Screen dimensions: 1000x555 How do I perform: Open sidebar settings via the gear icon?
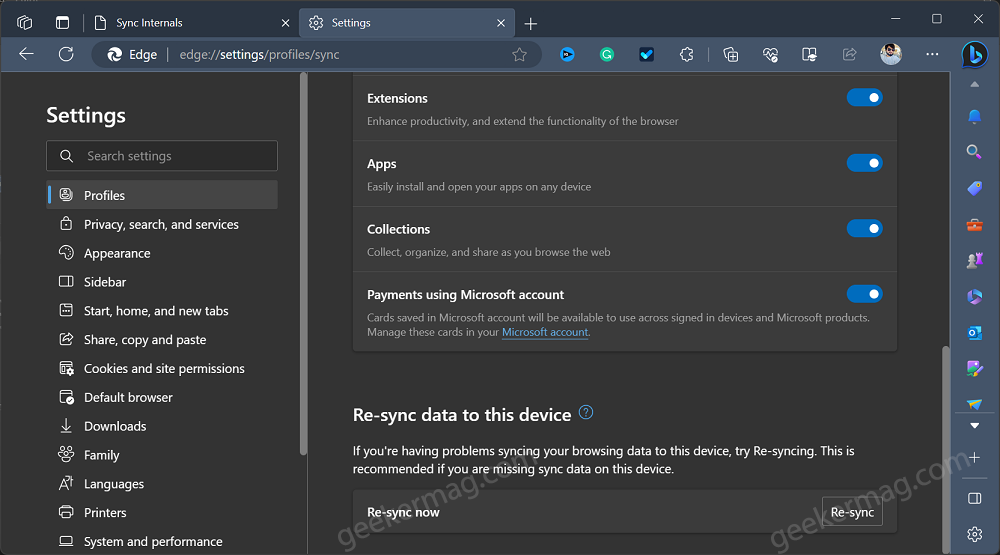[x=974, y=534]
